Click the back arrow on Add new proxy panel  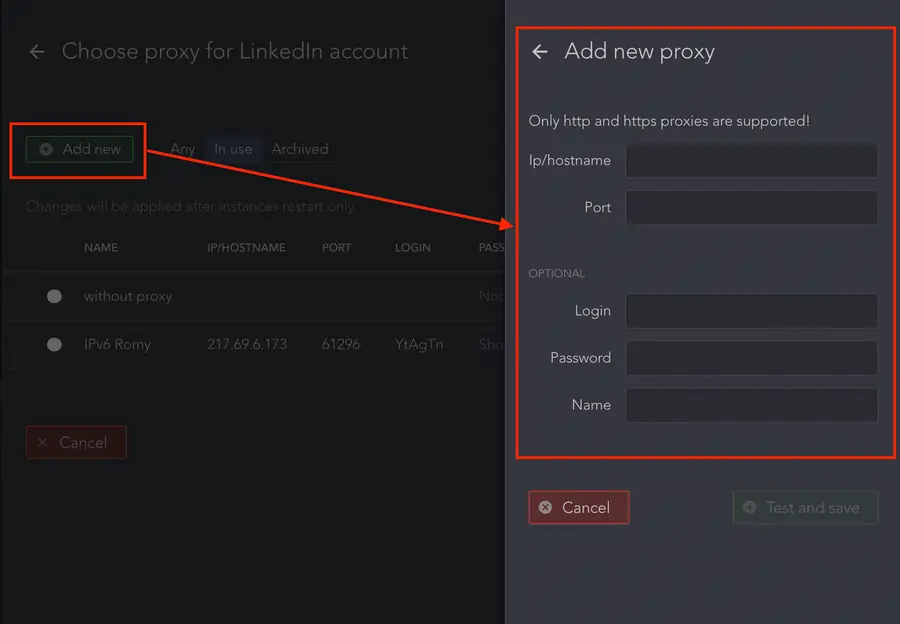point(539,52)
